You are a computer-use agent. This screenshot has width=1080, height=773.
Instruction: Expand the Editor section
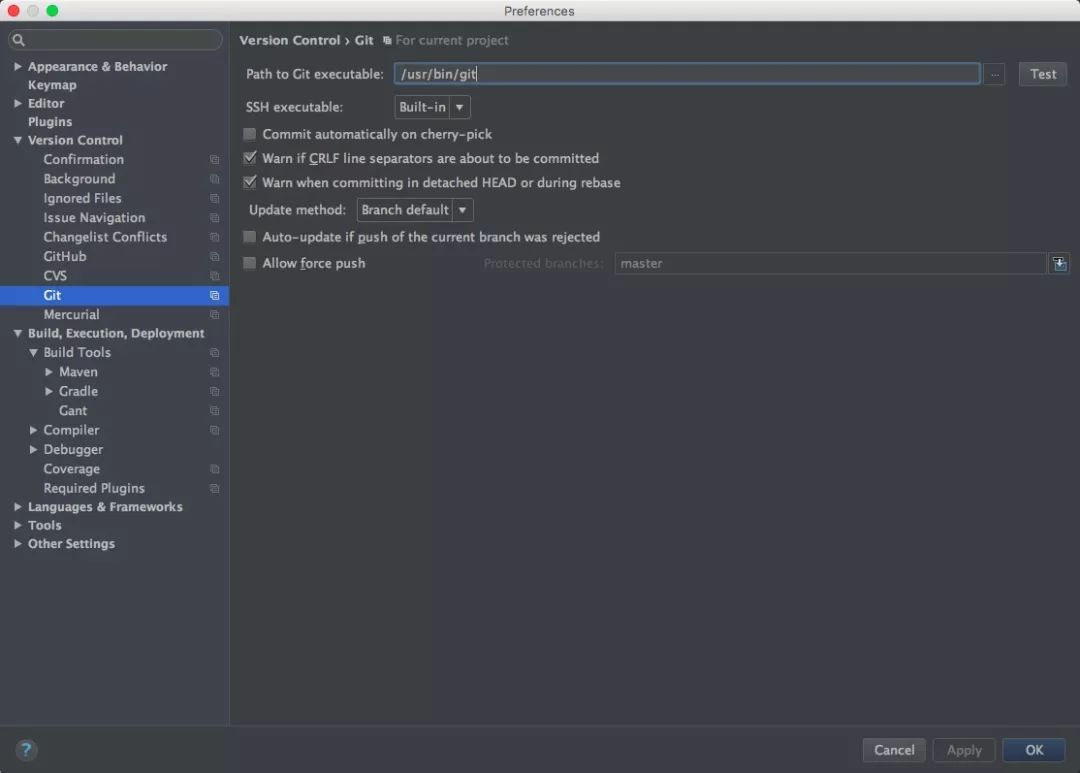18,103
